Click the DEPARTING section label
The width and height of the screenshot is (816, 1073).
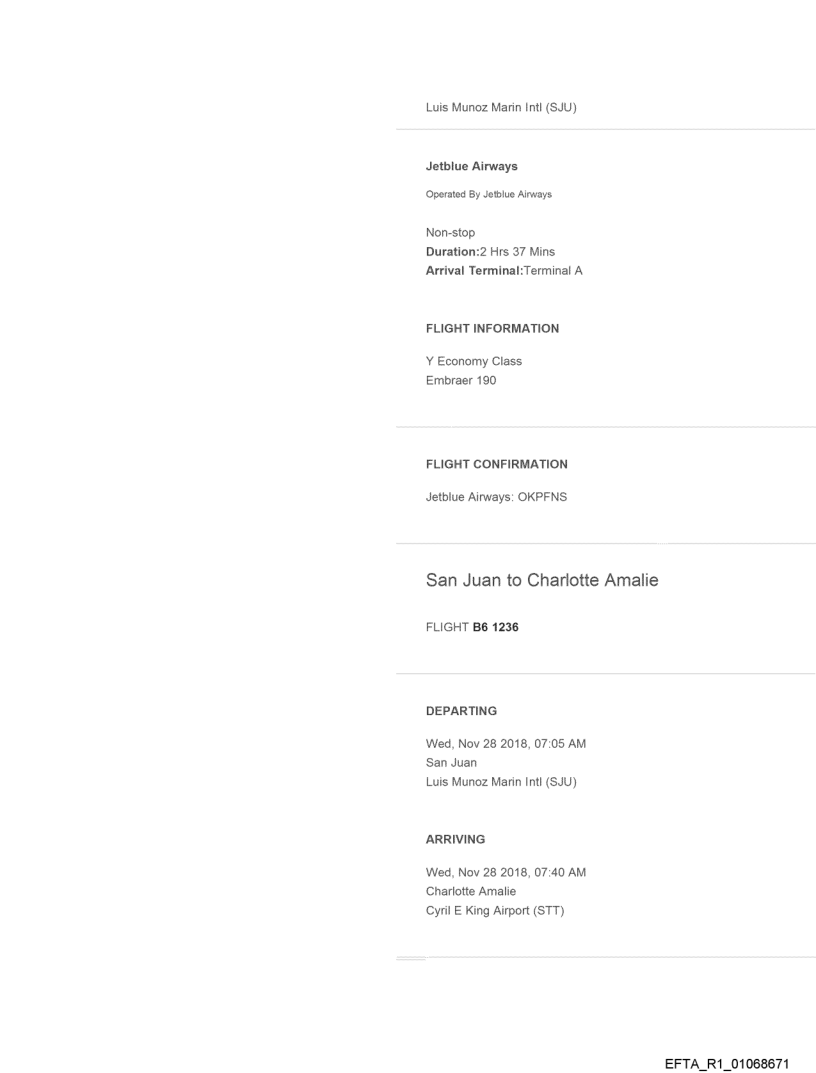pyautogui.click(x=462, y=710)
